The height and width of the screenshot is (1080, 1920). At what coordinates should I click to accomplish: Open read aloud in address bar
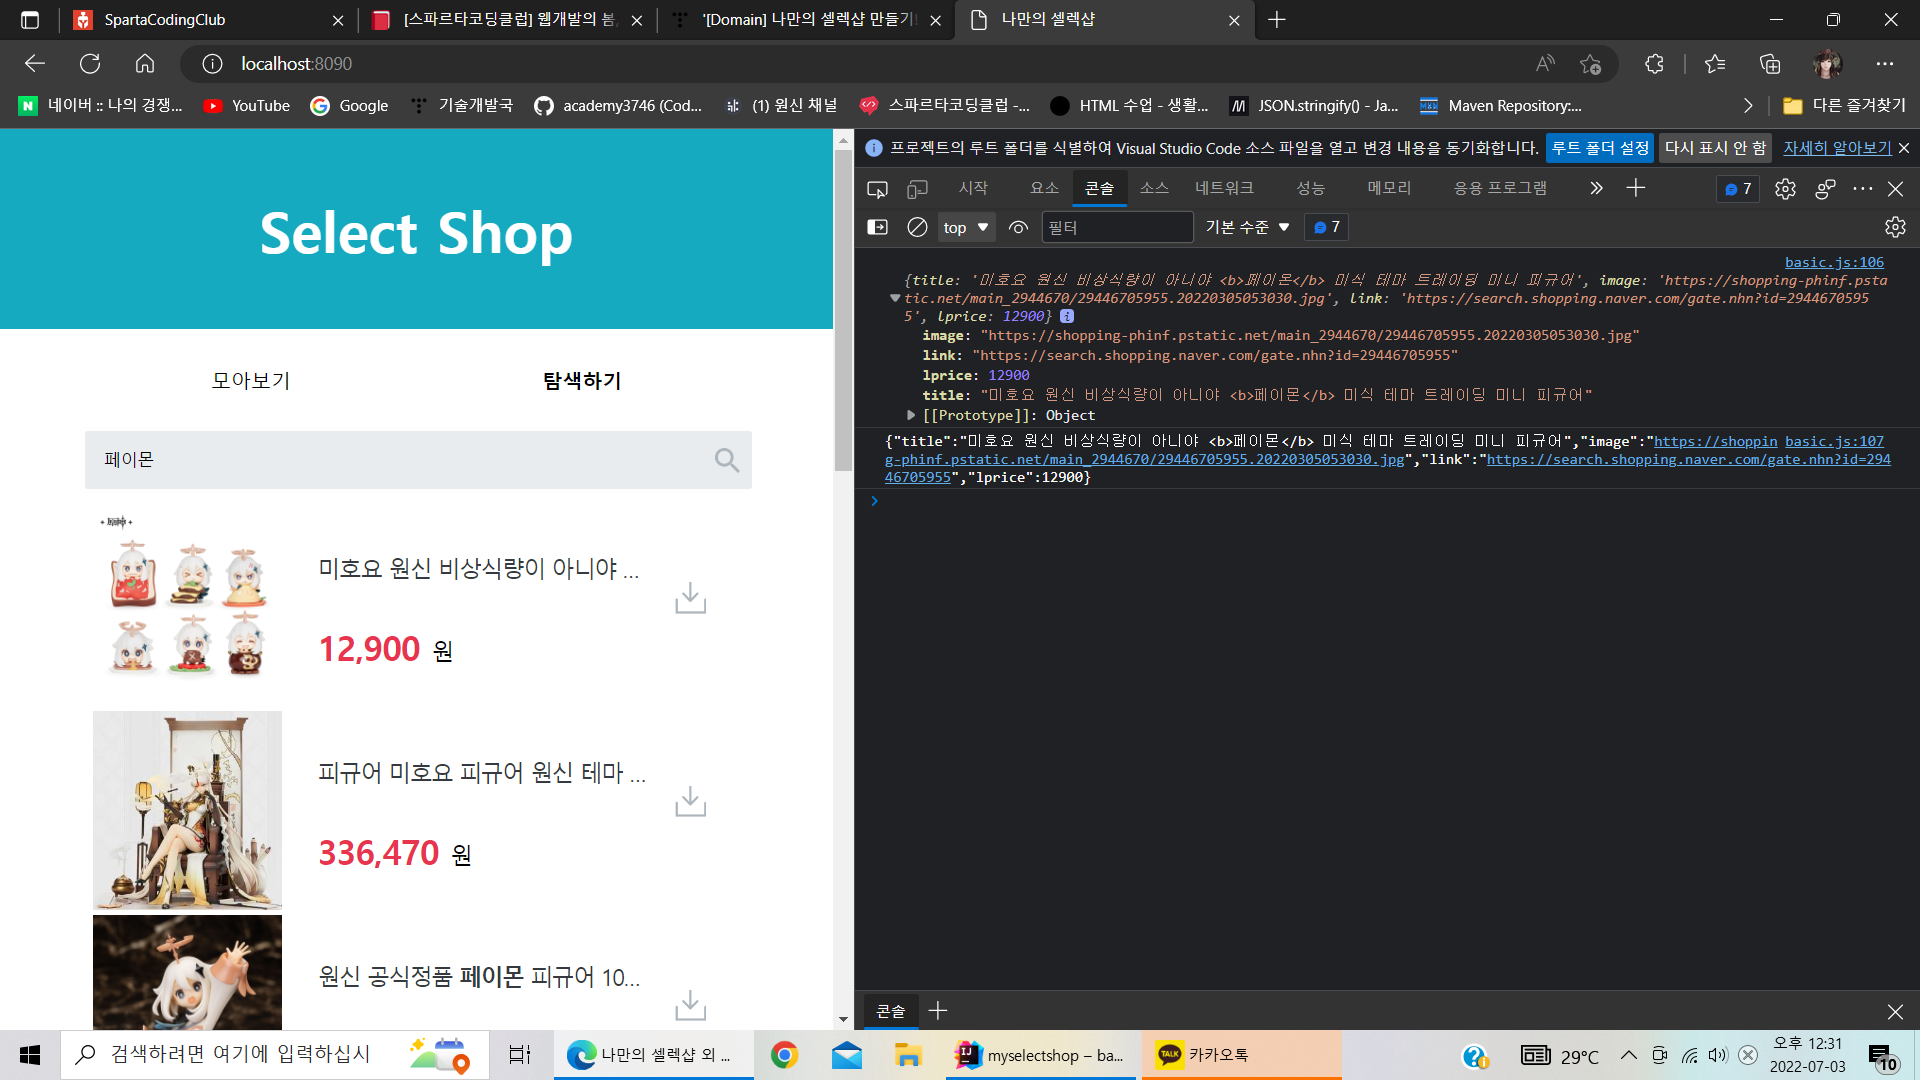[x=1545, y=64]
